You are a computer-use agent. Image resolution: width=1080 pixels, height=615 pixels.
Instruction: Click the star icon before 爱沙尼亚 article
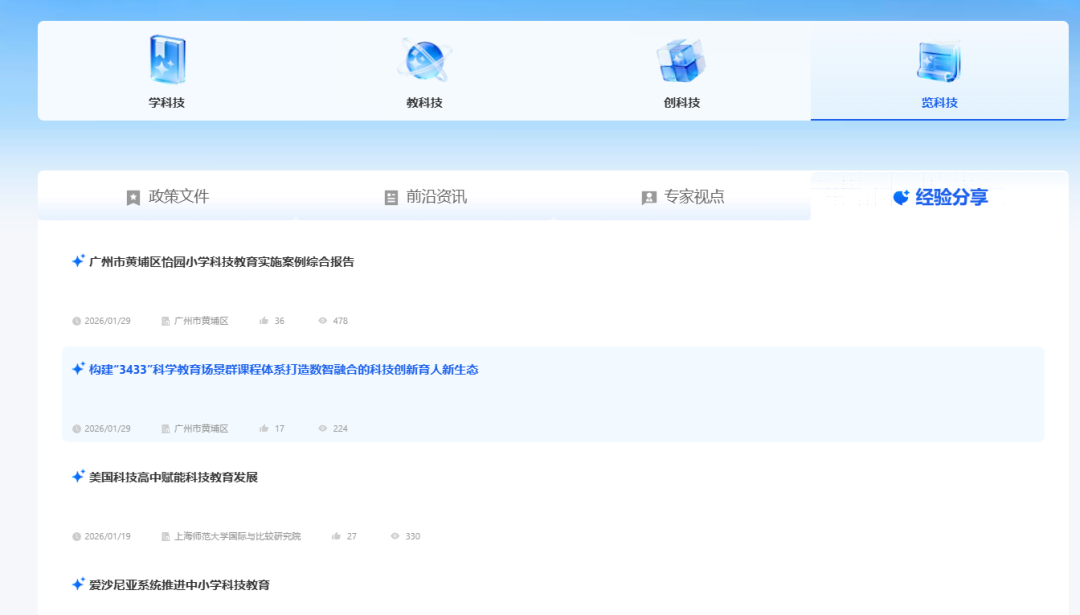click(x=78, y=584)
